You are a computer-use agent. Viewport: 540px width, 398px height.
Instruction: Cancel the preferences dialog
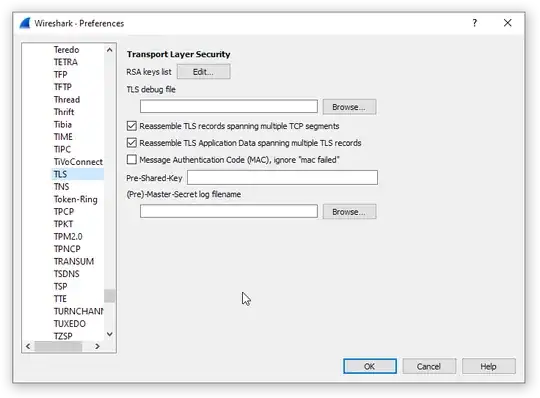(x=429, y=366)
